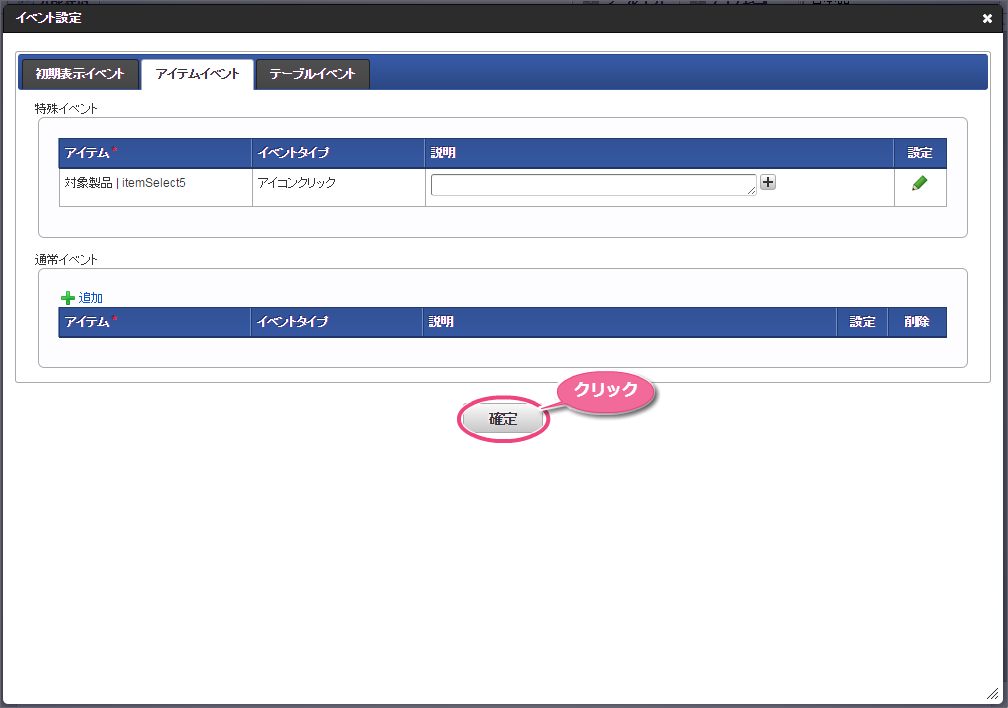The width and height of the screenshot is (1008, 708).
Task: Click the green plus 追加 icon
Action: (x=68, y=298)
